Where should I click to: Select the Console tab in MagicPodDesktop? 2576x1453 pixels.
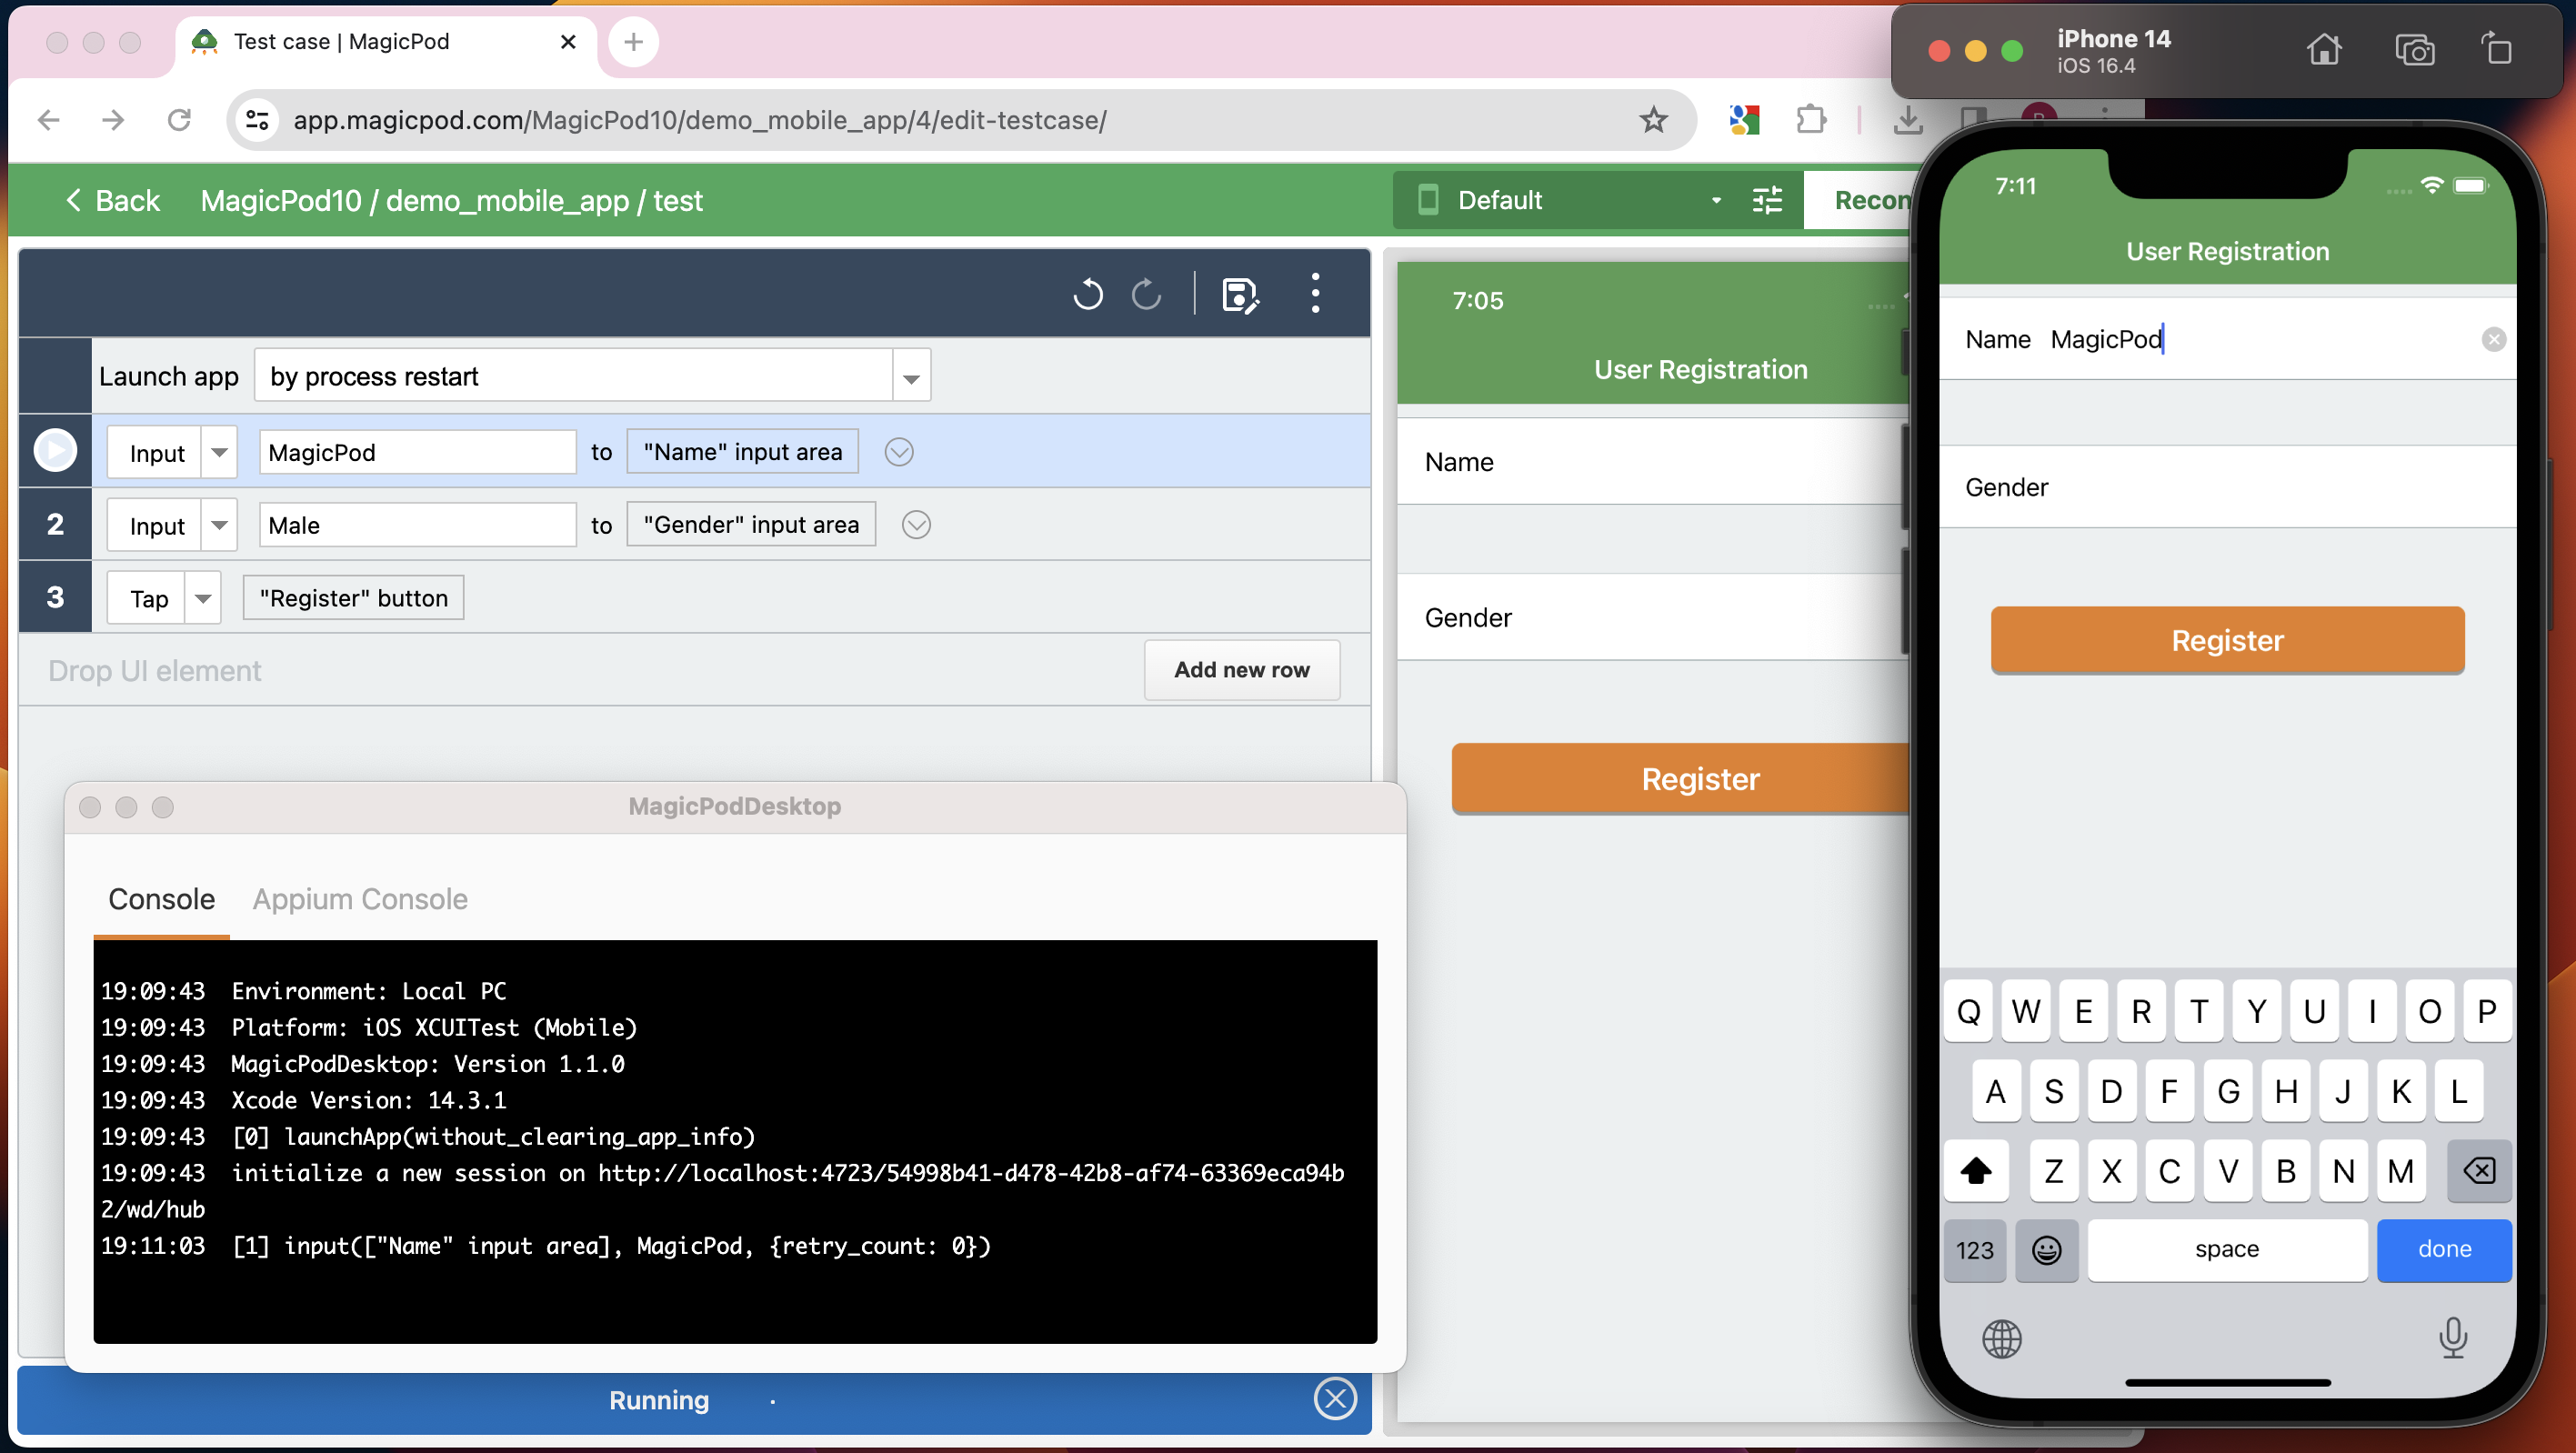[161, 898]
